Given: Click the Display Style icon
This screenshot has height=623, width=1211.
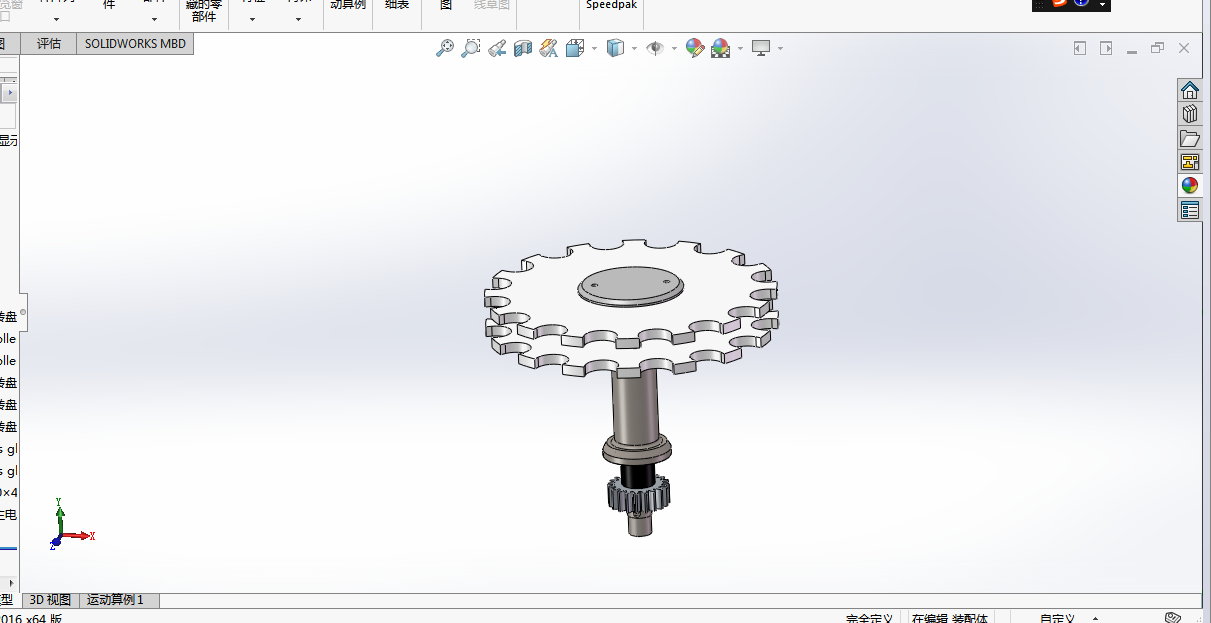Looking at the screenshot, I should tap(616, 48).
